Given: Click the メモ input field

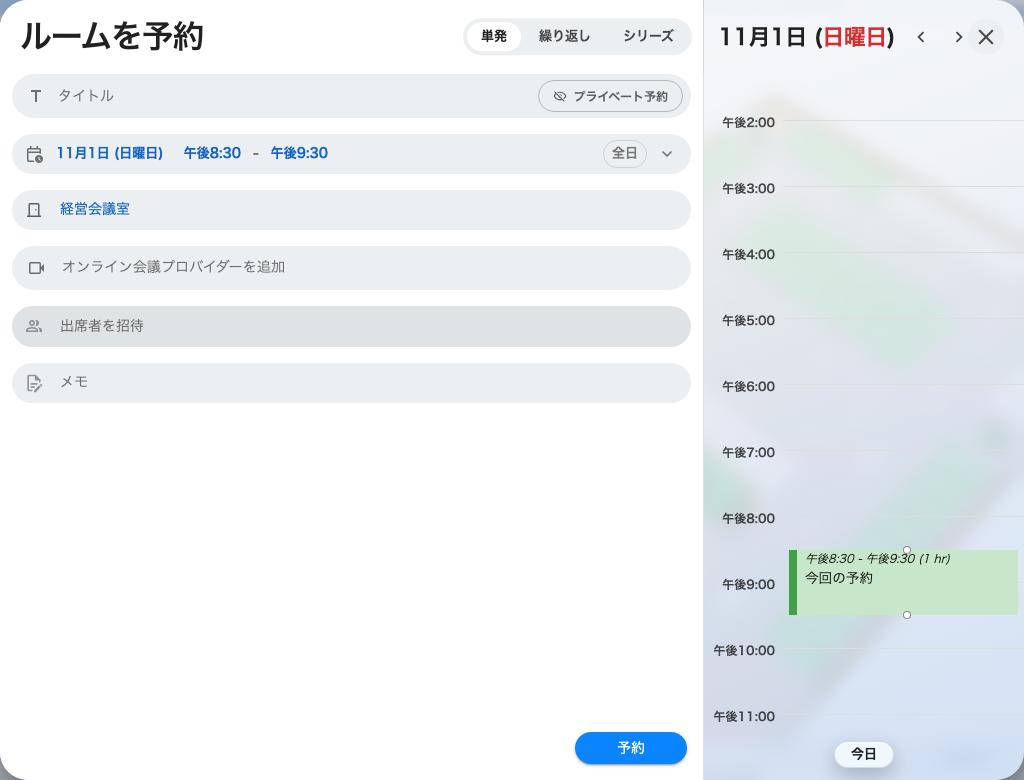Looking at the screenshot, I should tap(351, 383).
